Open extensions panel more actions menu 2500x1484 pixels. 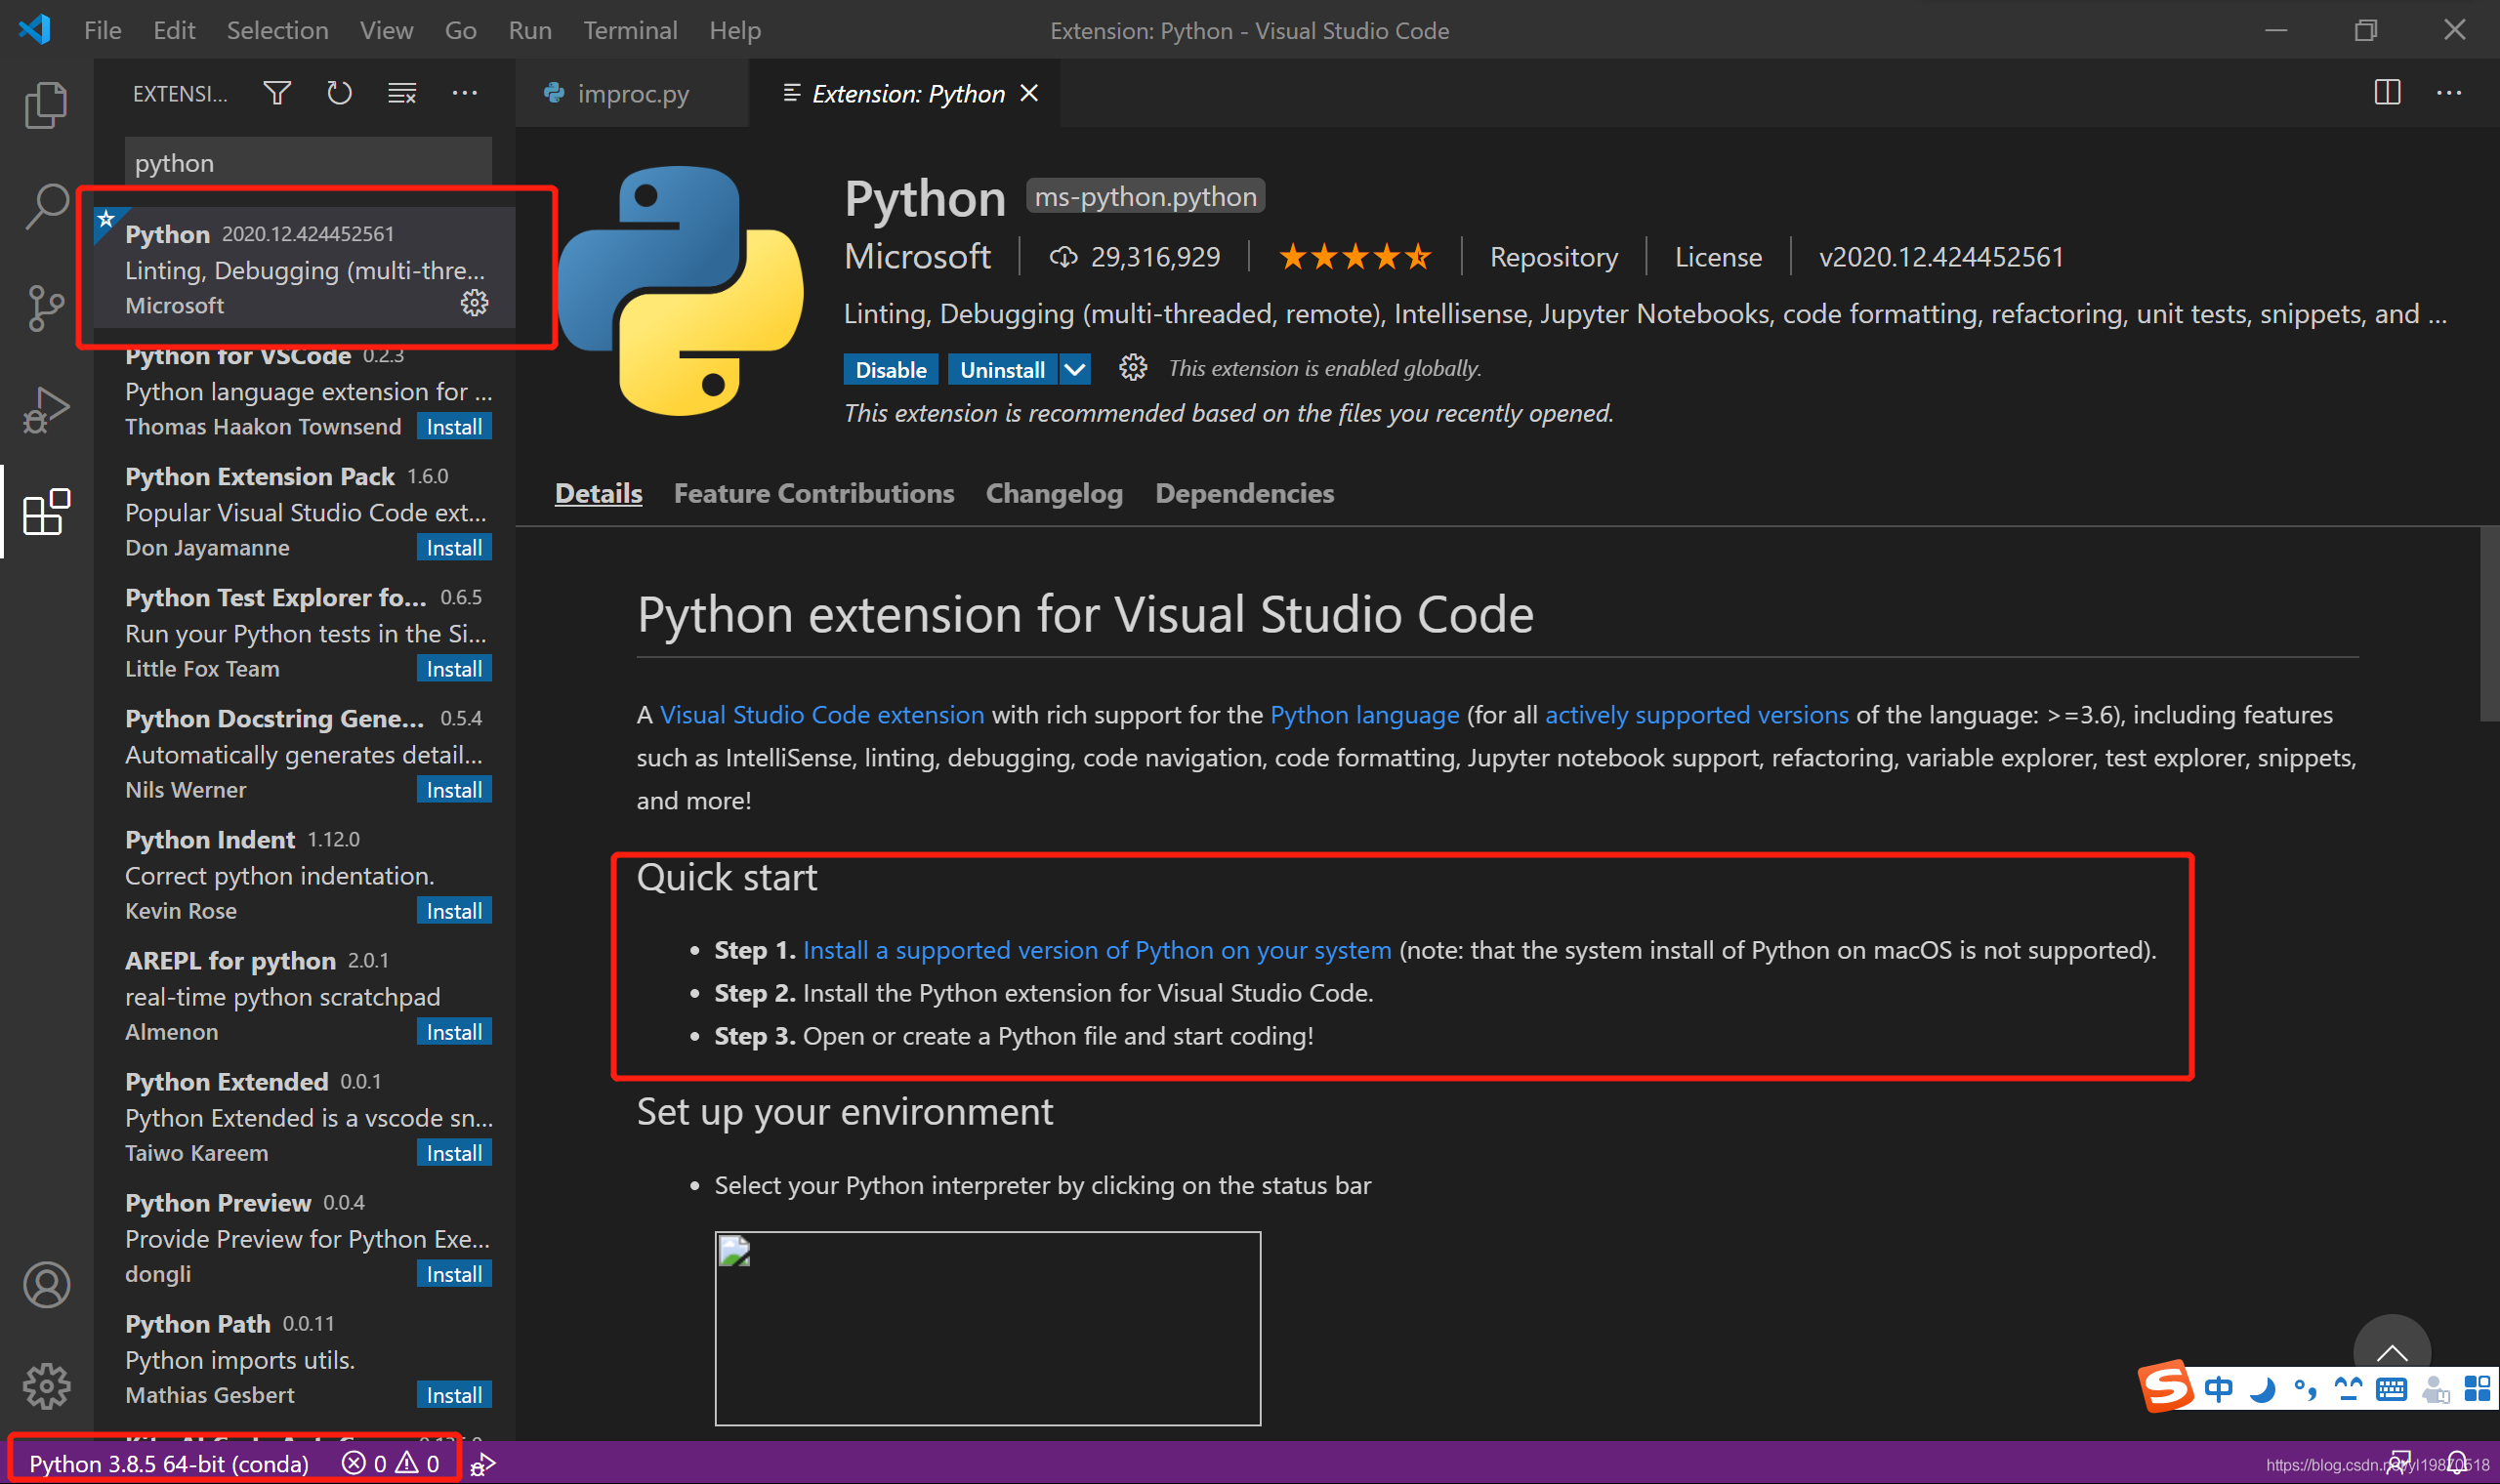(465, 93)
